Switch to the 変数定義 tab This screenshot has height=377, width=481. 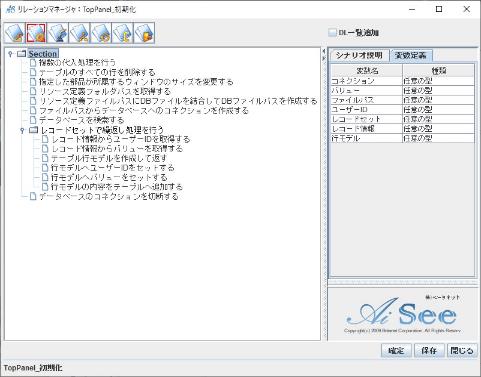(x=410, y=55)
